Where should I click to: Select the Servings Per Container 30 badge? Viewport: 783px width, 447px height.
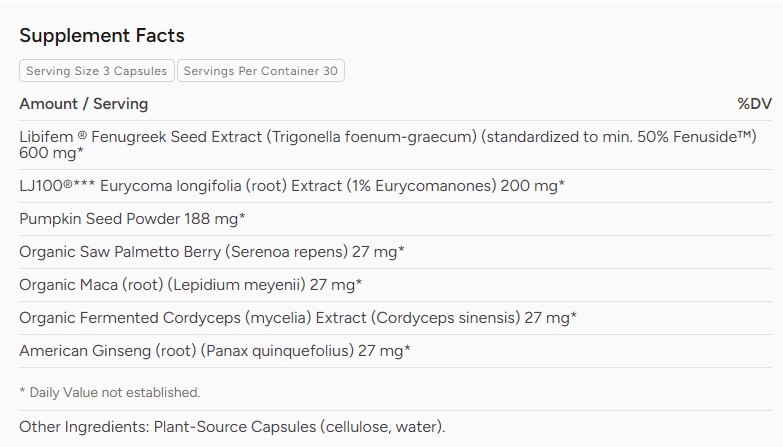[261, 71]
